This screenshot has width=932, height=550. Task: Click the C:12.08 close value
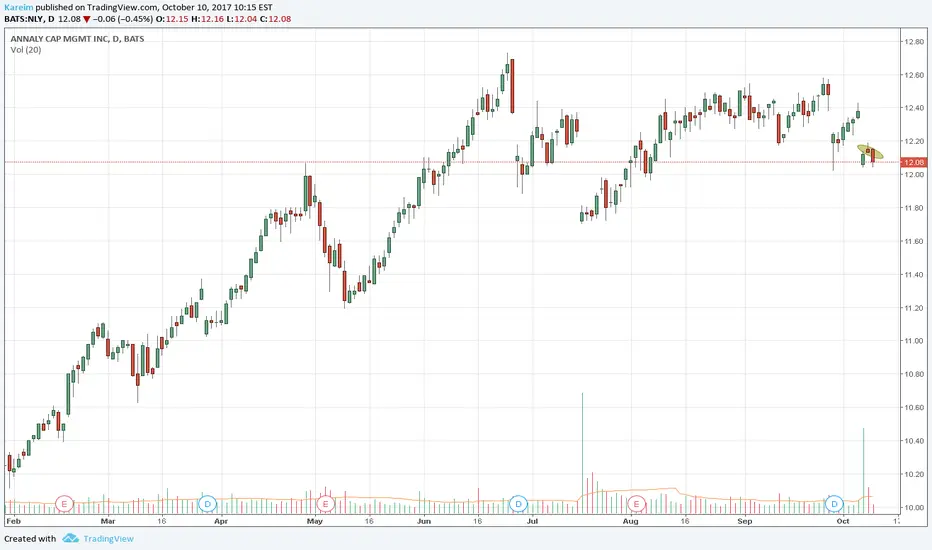click(275, 19)
